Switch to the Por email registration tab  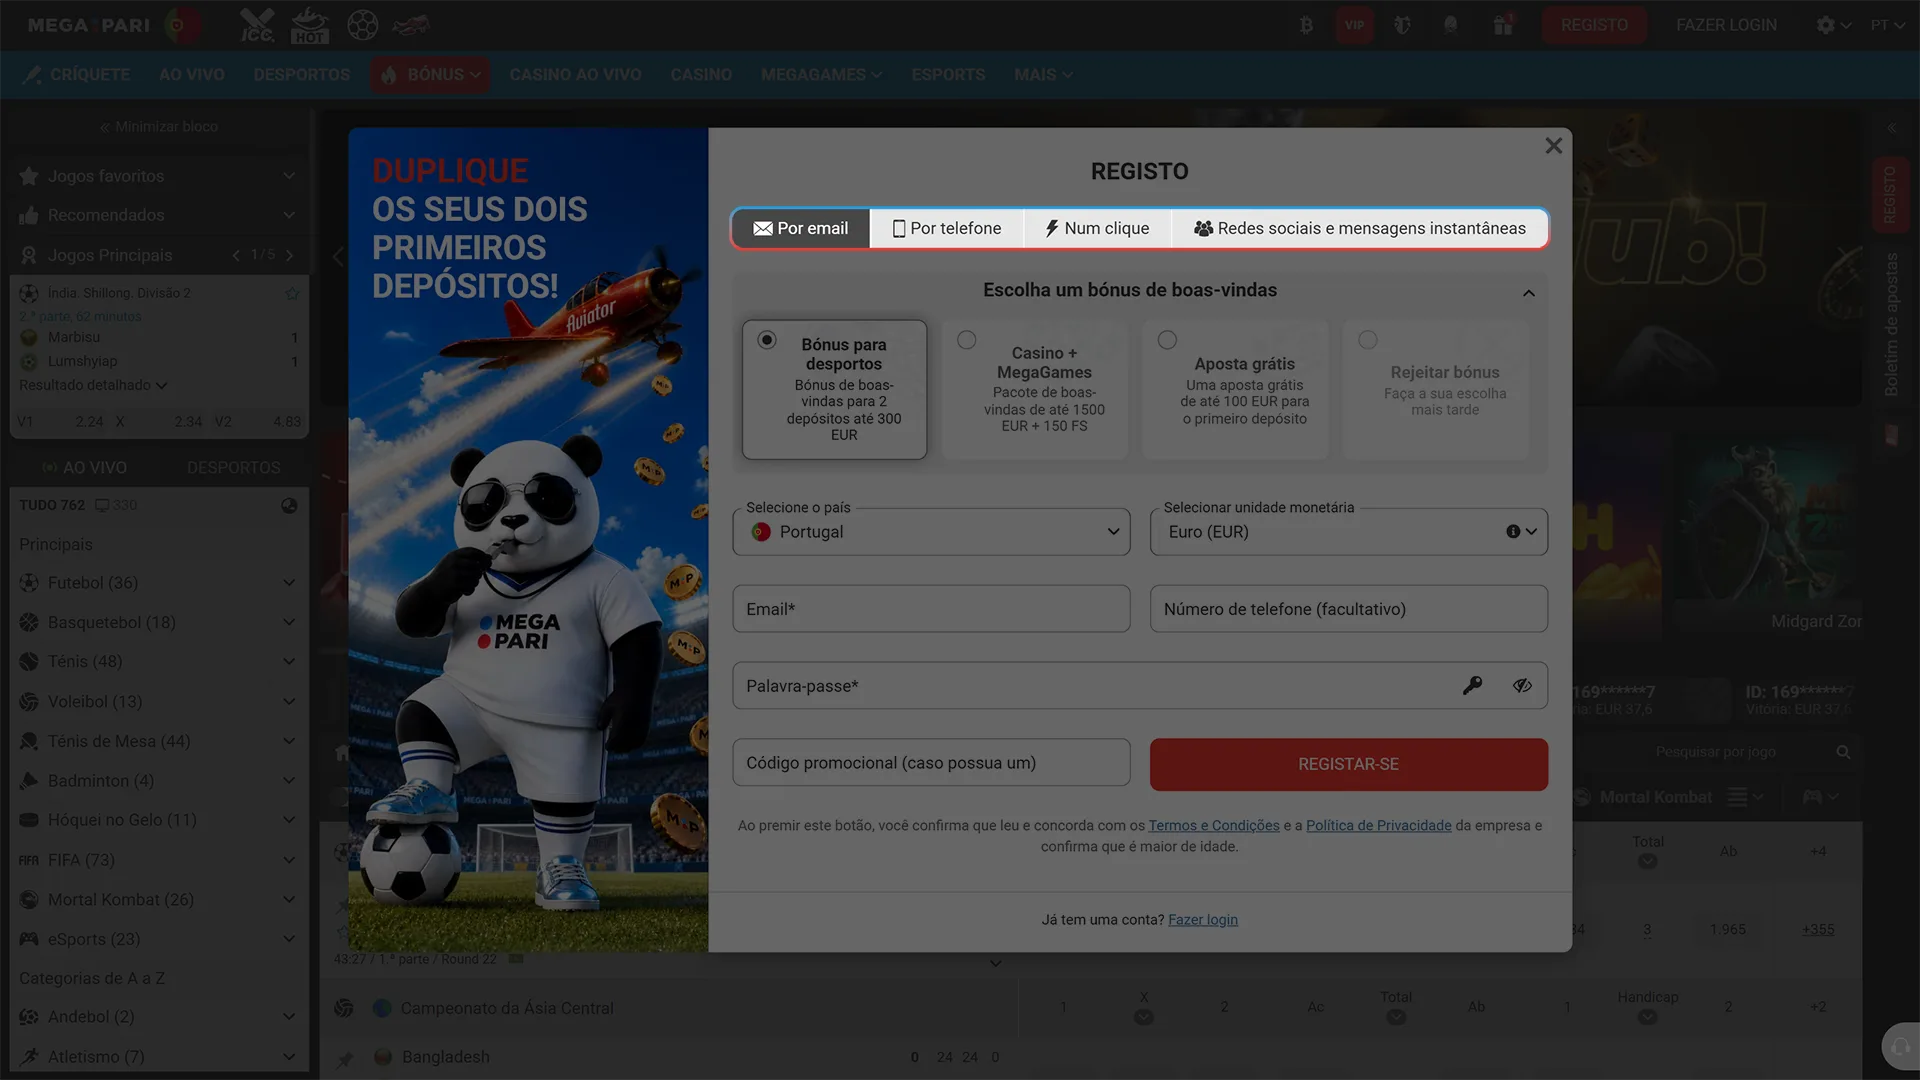coord(801,229)
